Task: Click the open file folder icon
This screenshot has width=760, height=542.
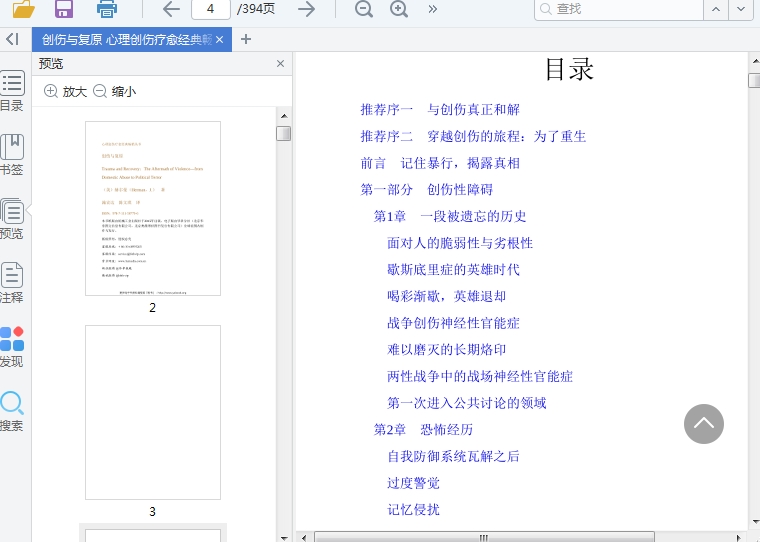Action: click(x=22, y=9)
